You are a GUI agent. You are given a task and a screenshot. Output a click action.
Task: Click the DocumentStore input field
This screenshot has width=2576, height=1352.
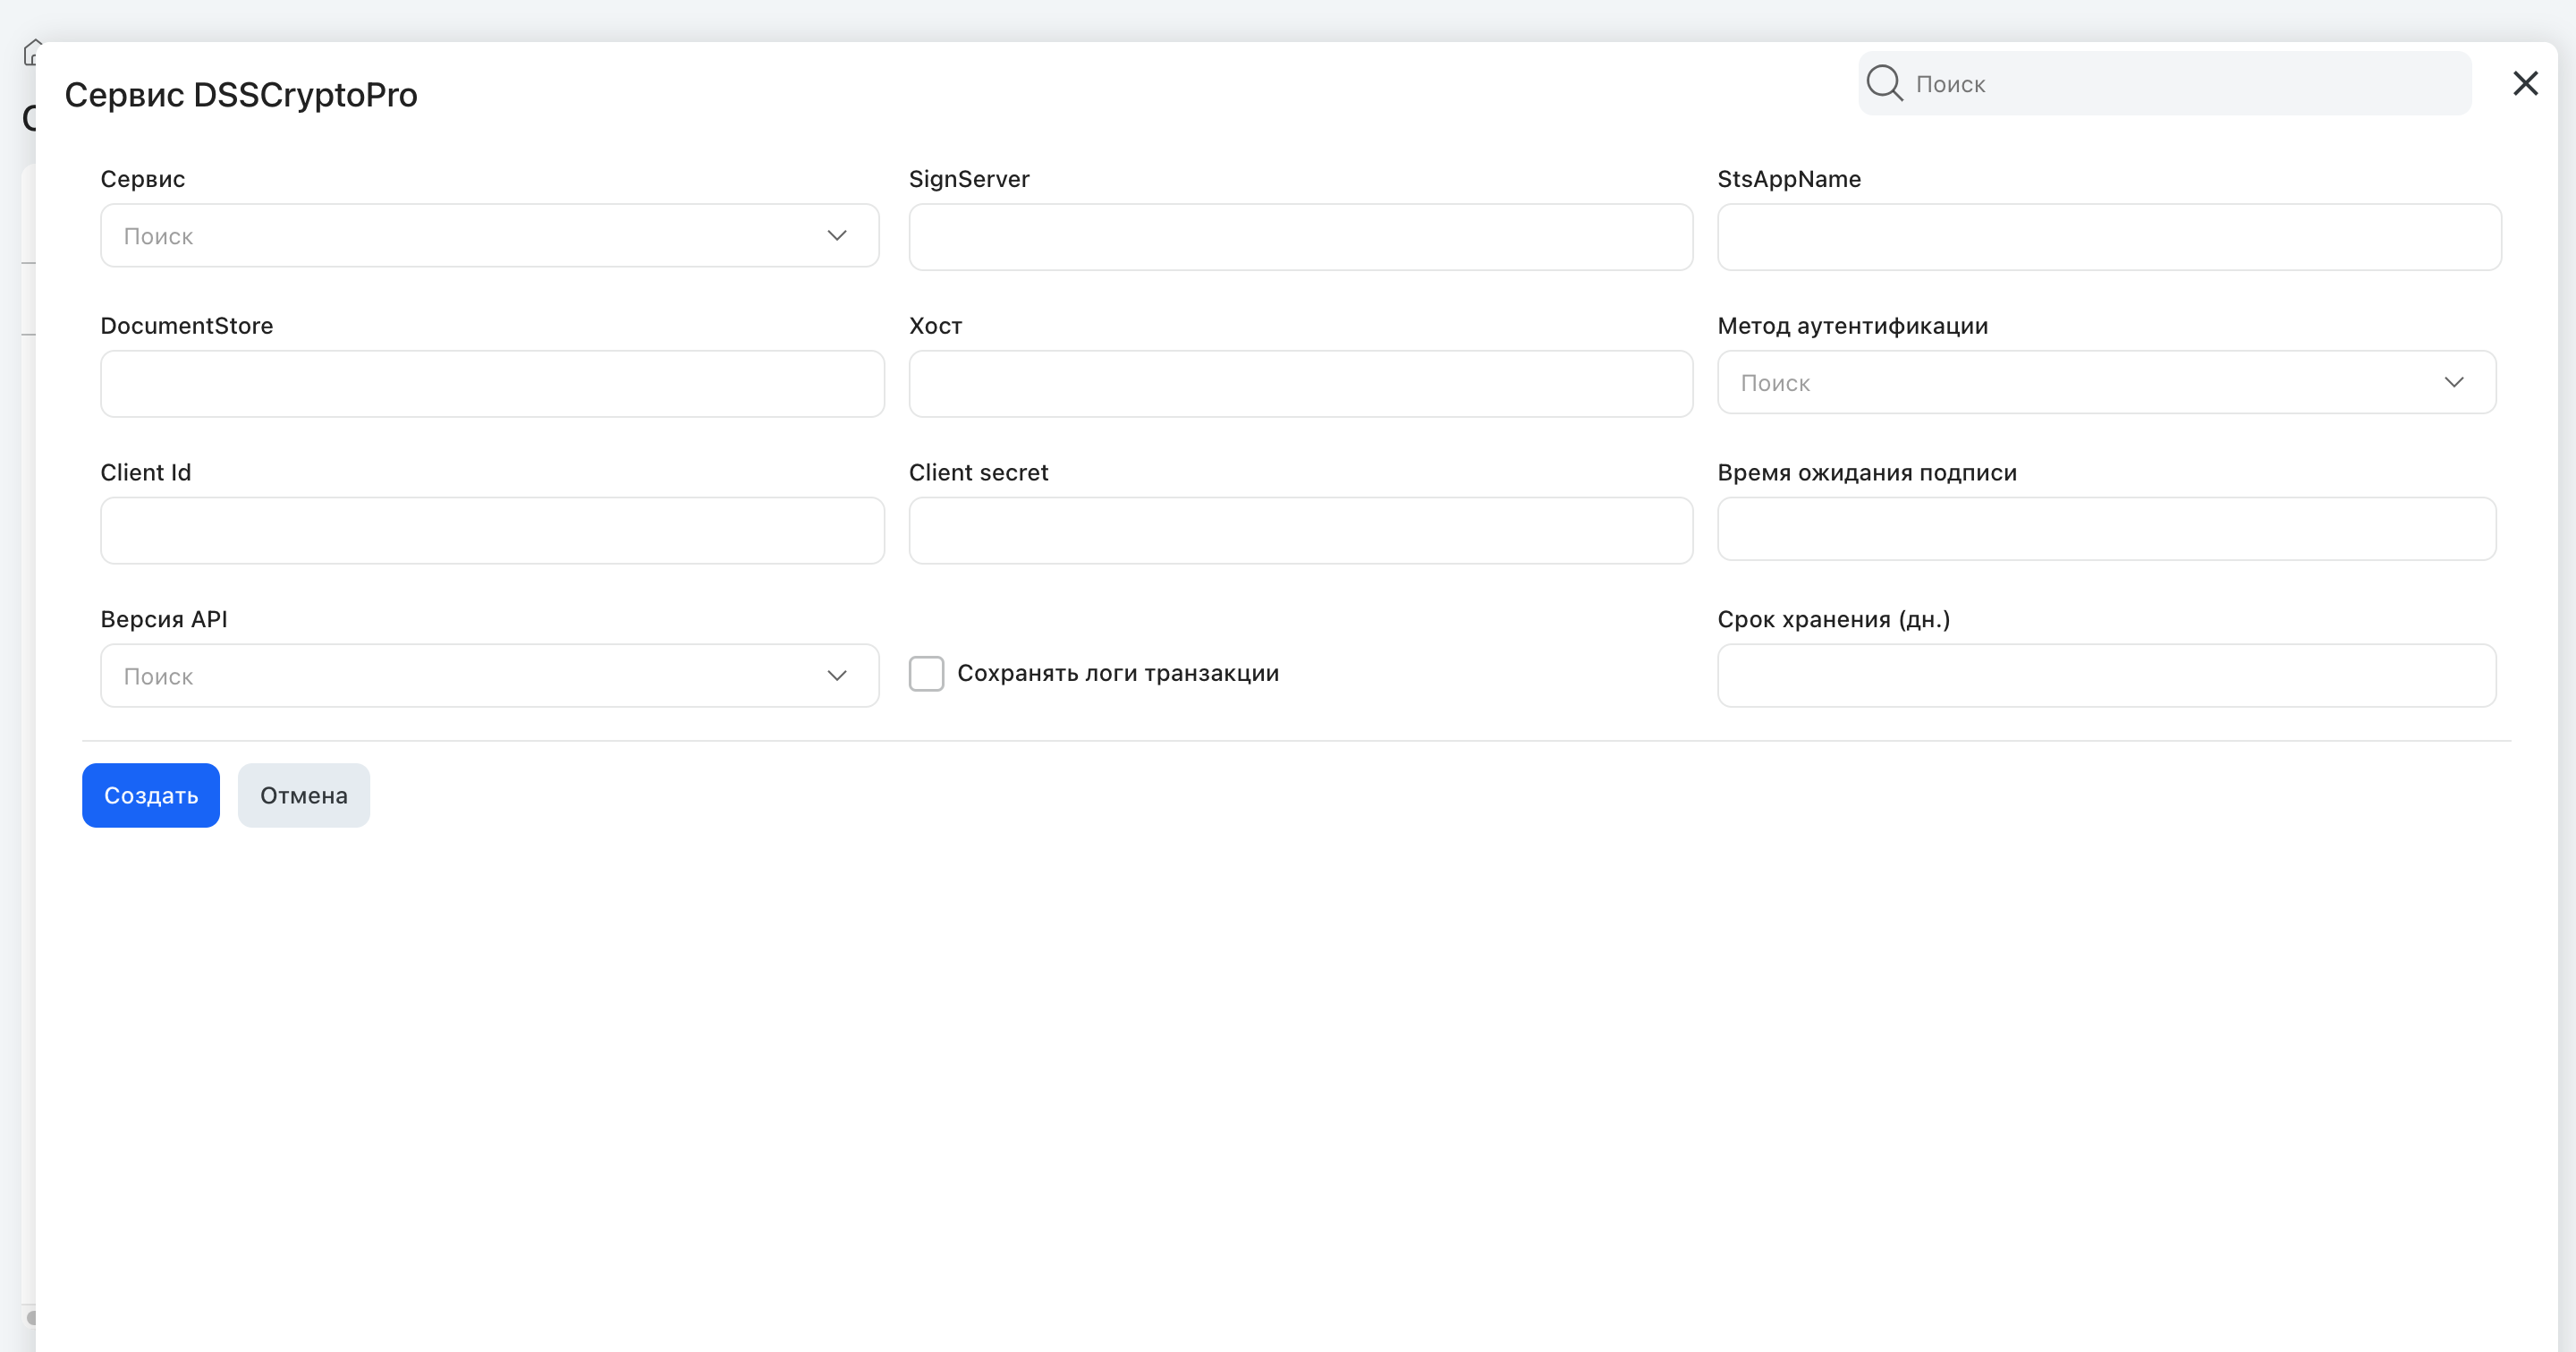click(492, 384)
